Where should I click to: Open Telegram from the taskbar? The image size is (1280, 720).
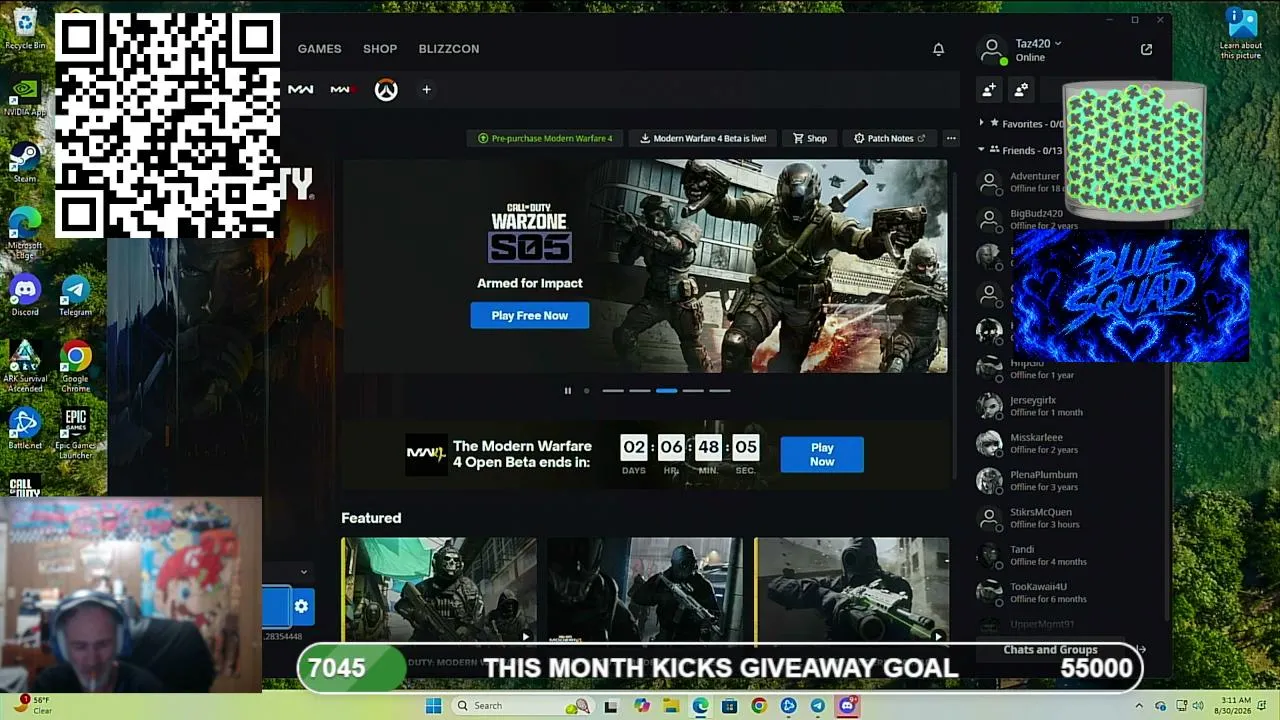tap(818, 706)
